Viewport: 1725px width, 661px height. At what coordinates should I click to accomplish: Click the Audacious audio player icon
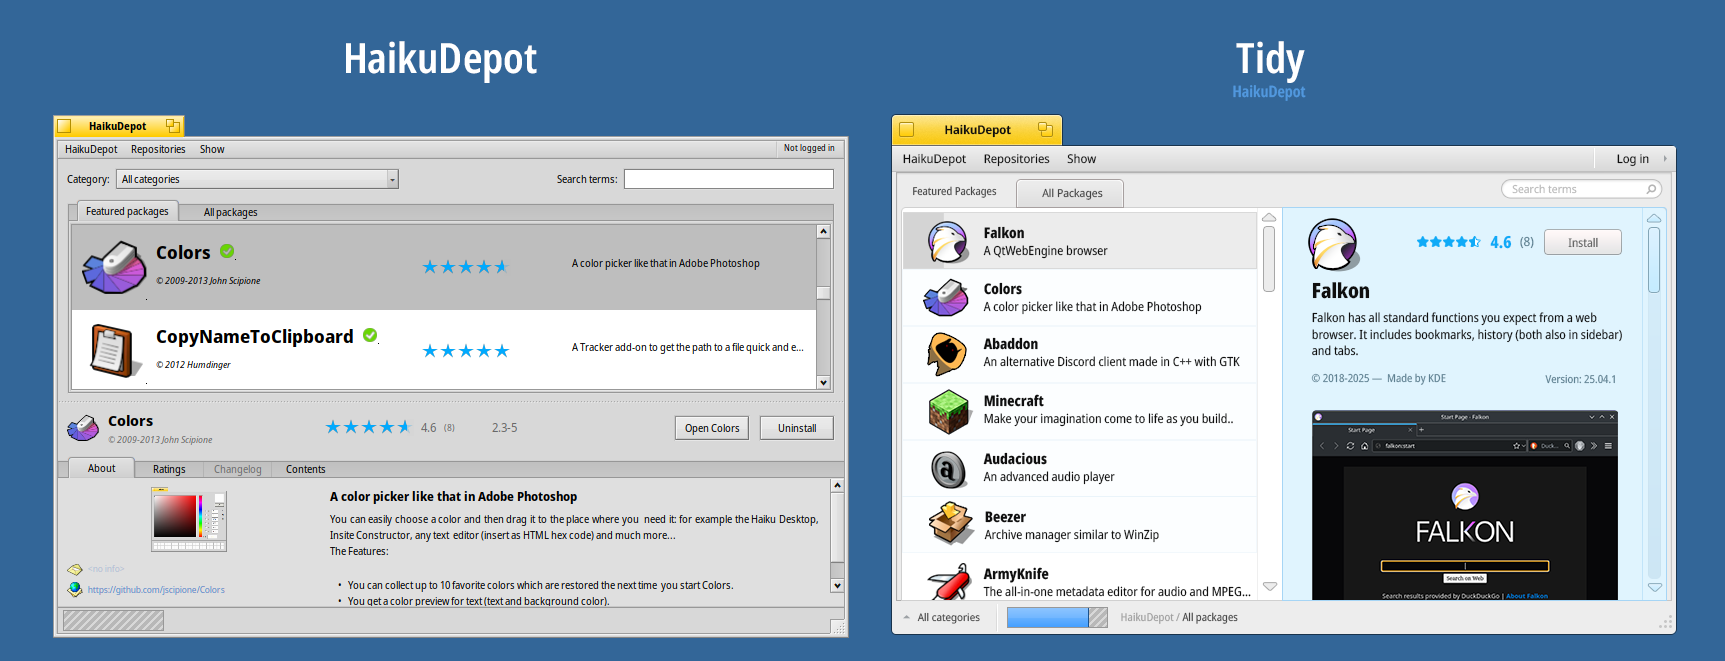tap(947, 468)
